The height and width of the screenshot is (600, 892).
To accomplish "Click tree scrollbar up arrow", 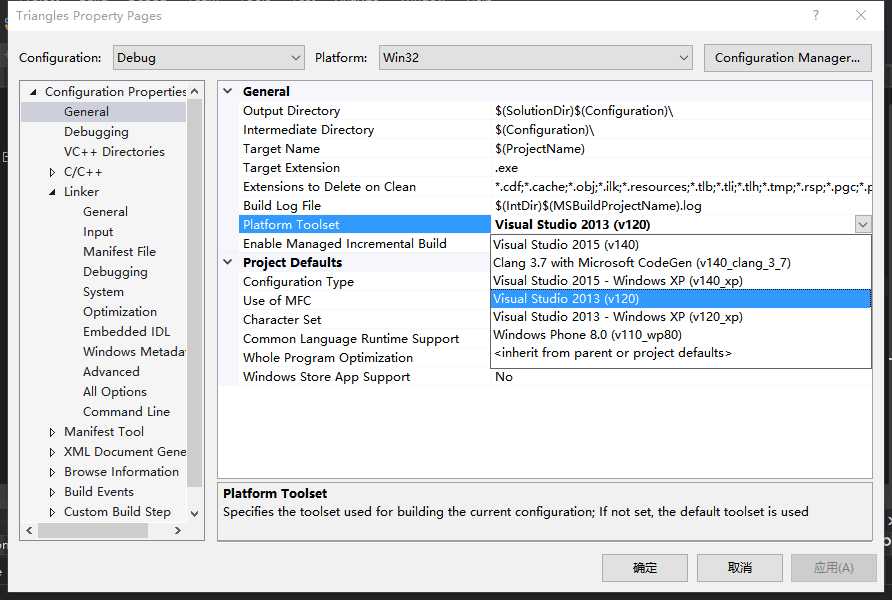I will click(x=195, y=91).
